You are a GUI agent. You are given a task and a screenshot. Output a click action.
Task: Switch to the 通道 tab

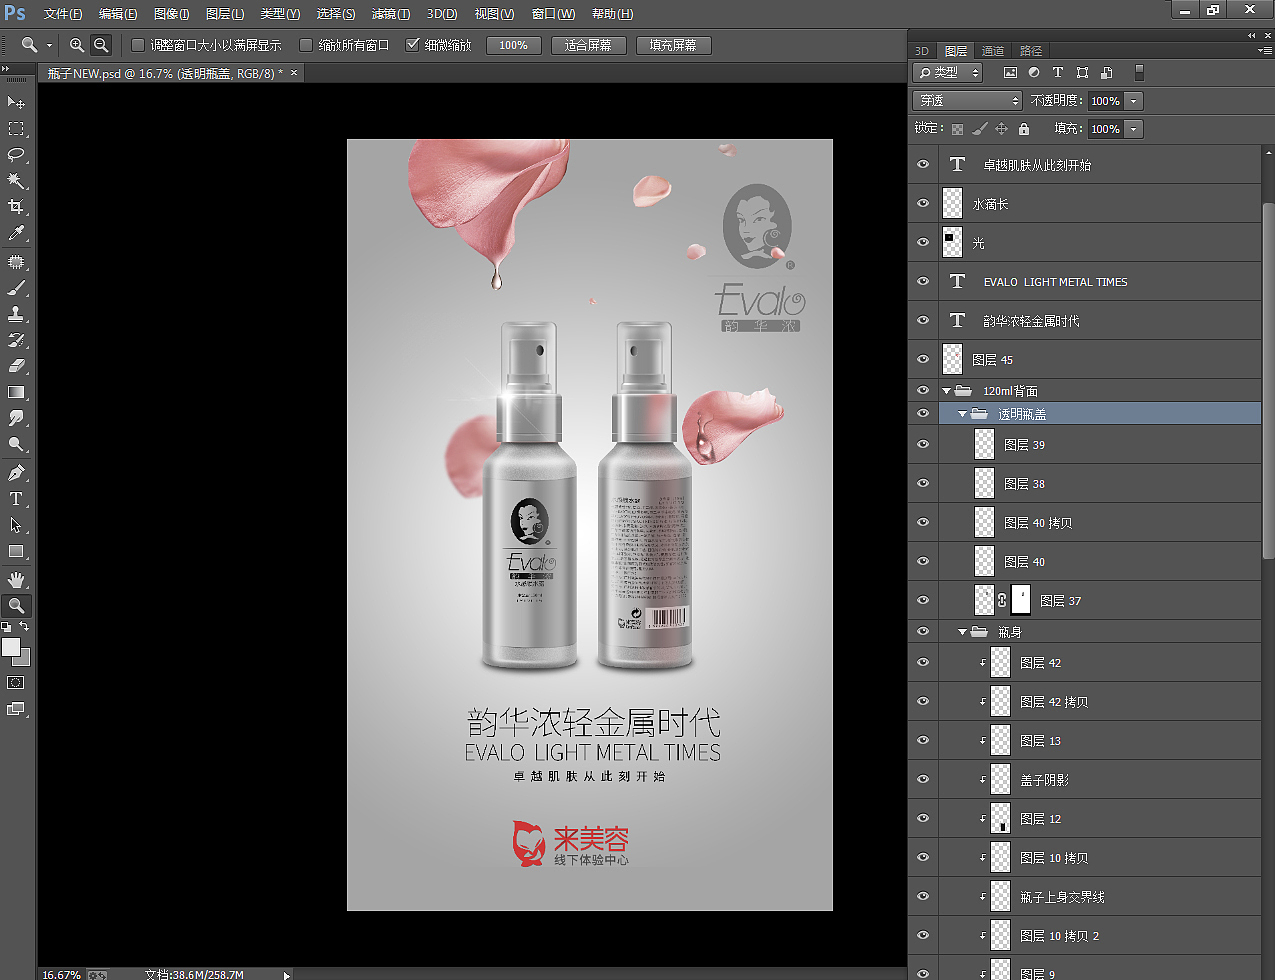click(x=993, y=51)
